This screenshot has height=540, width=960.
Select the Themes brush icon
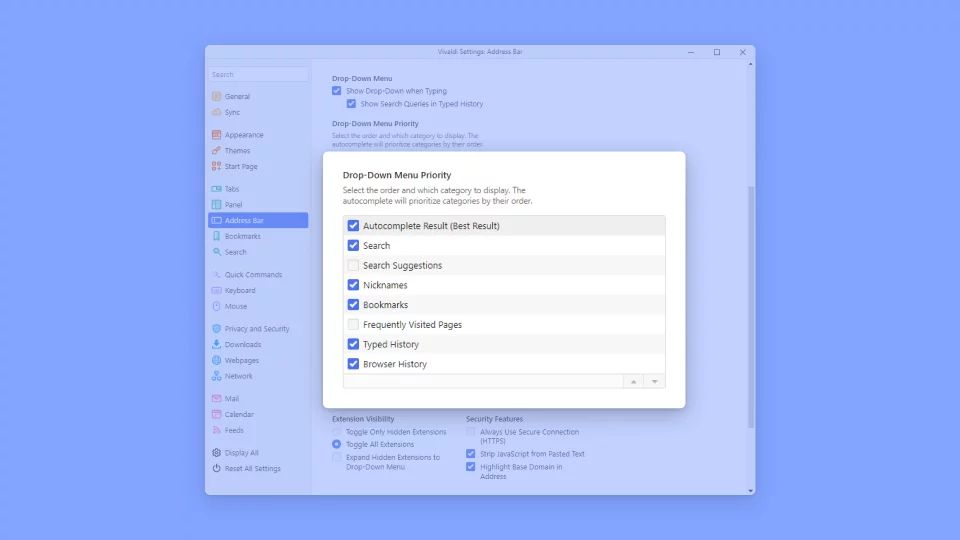tap(216, 151)
